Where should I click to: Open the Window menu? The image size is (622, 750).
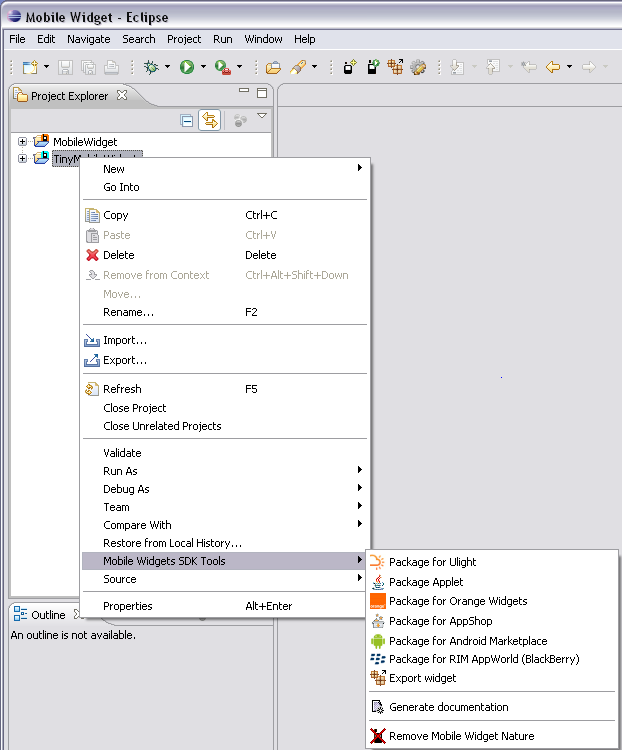[x=263, y=39]
